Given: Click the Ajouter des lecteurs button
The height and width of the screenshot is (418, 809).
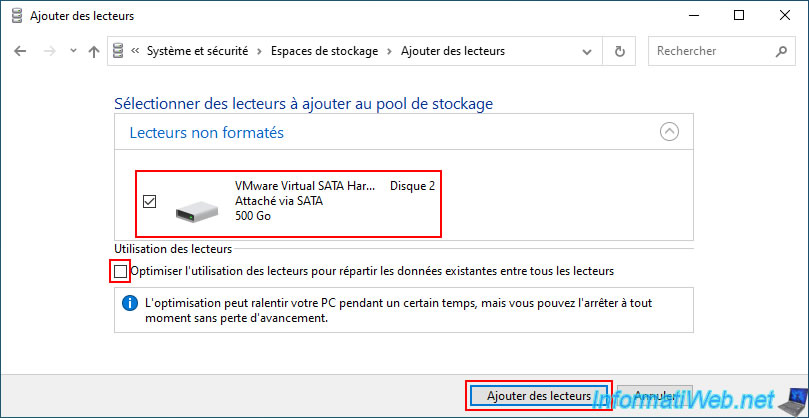Looking at the screenshot, I should pyautogui.click(x=539, y=396).
